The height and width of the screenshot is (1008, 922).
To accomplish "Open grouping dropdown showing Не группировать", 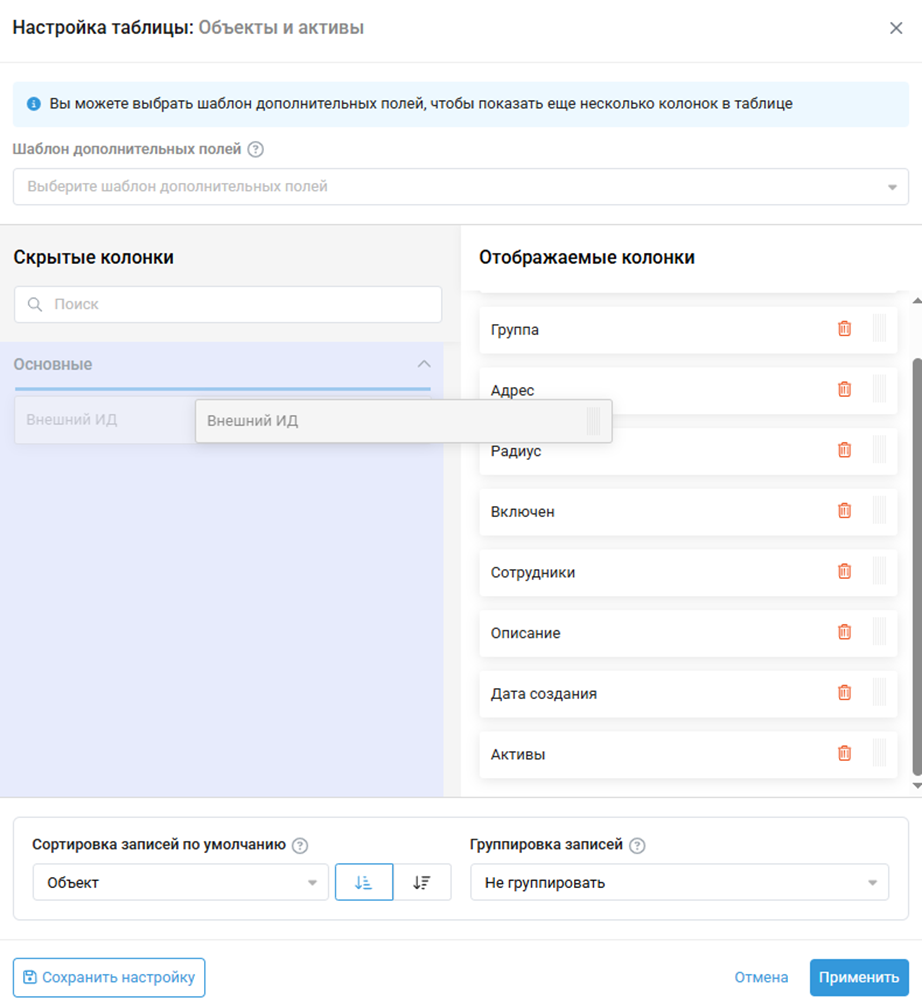I will pos(679,883).
